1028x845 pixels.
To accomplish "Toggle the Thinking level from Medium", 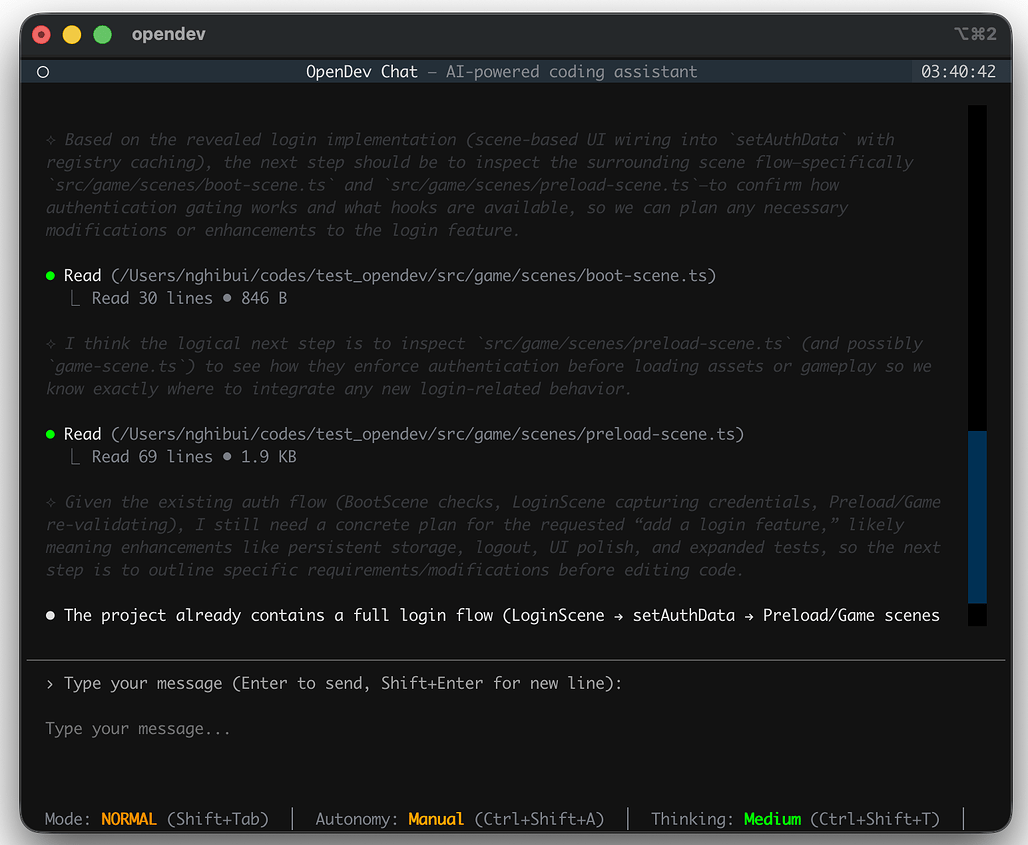I will pos(772,819).
